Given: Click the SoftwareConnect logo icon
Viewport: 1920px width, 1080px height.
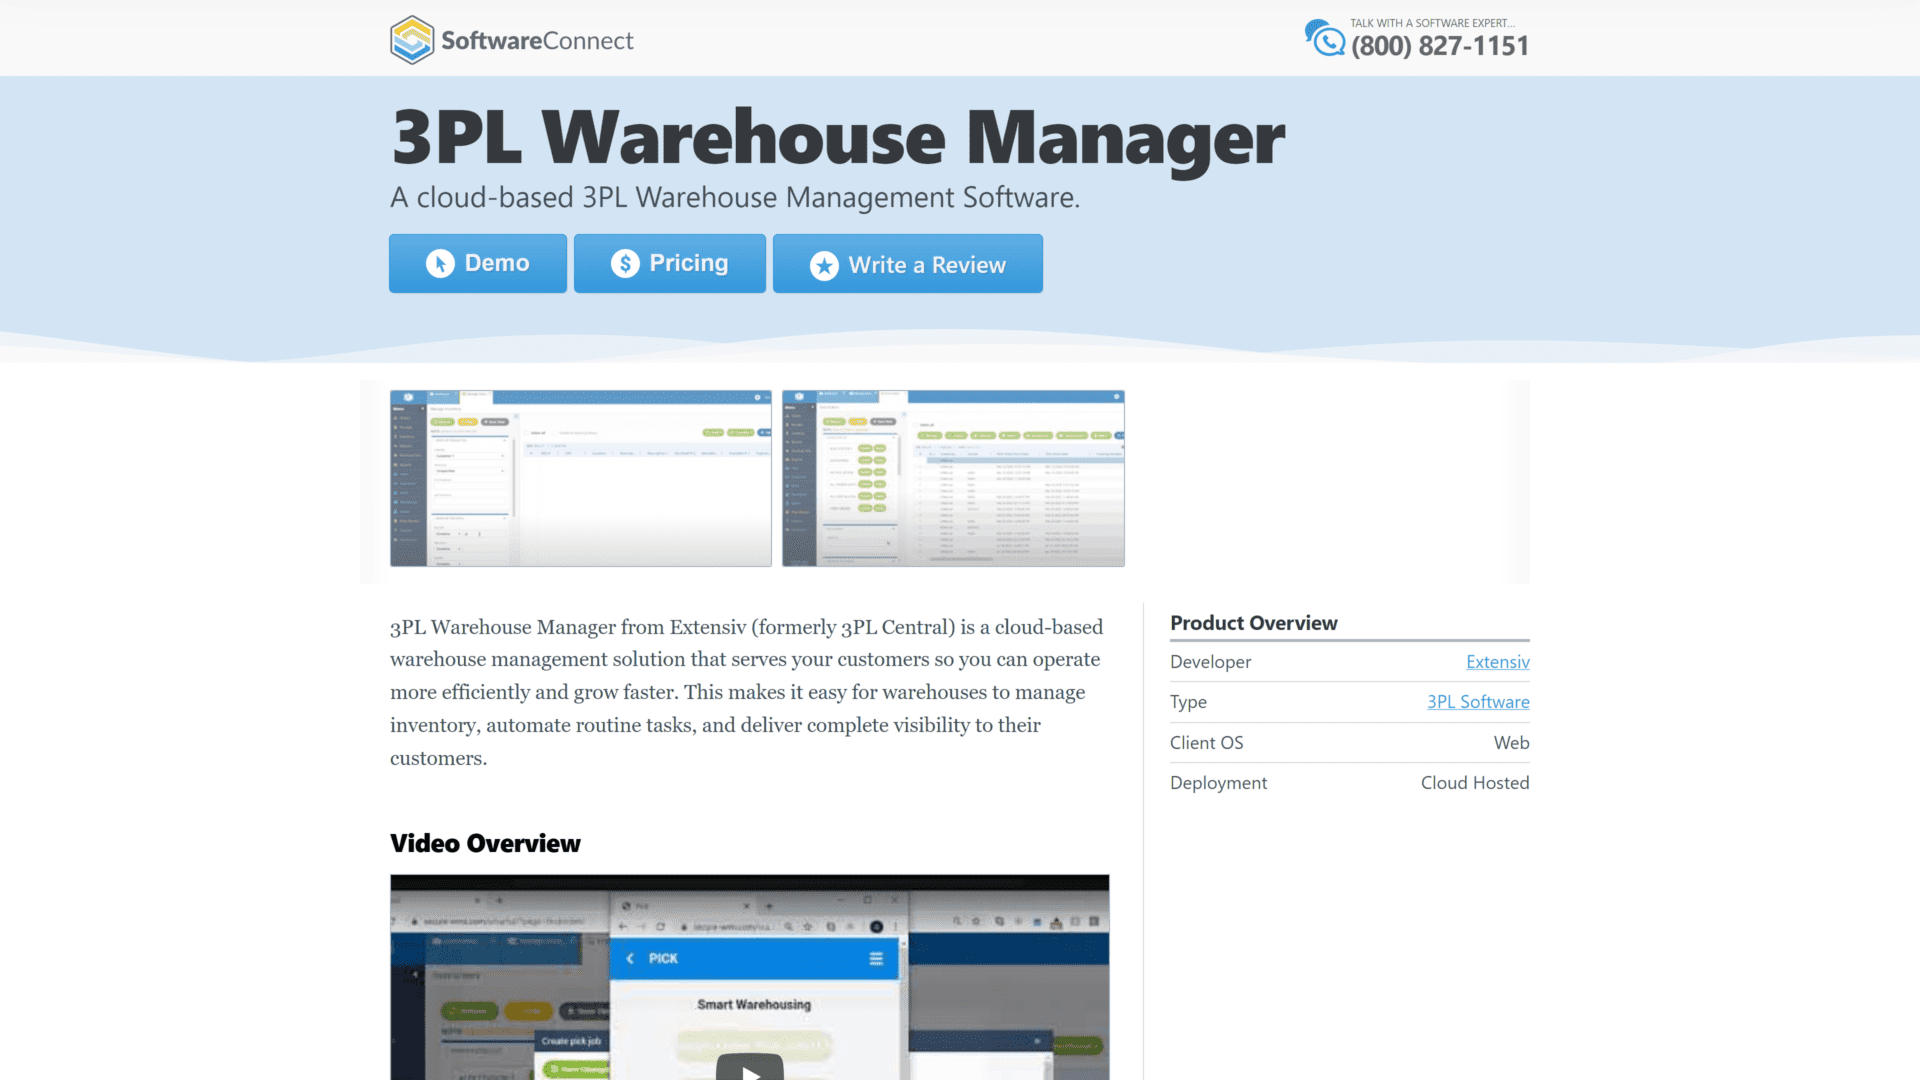Looking at the screenshot, I should [x=410, y=38].
